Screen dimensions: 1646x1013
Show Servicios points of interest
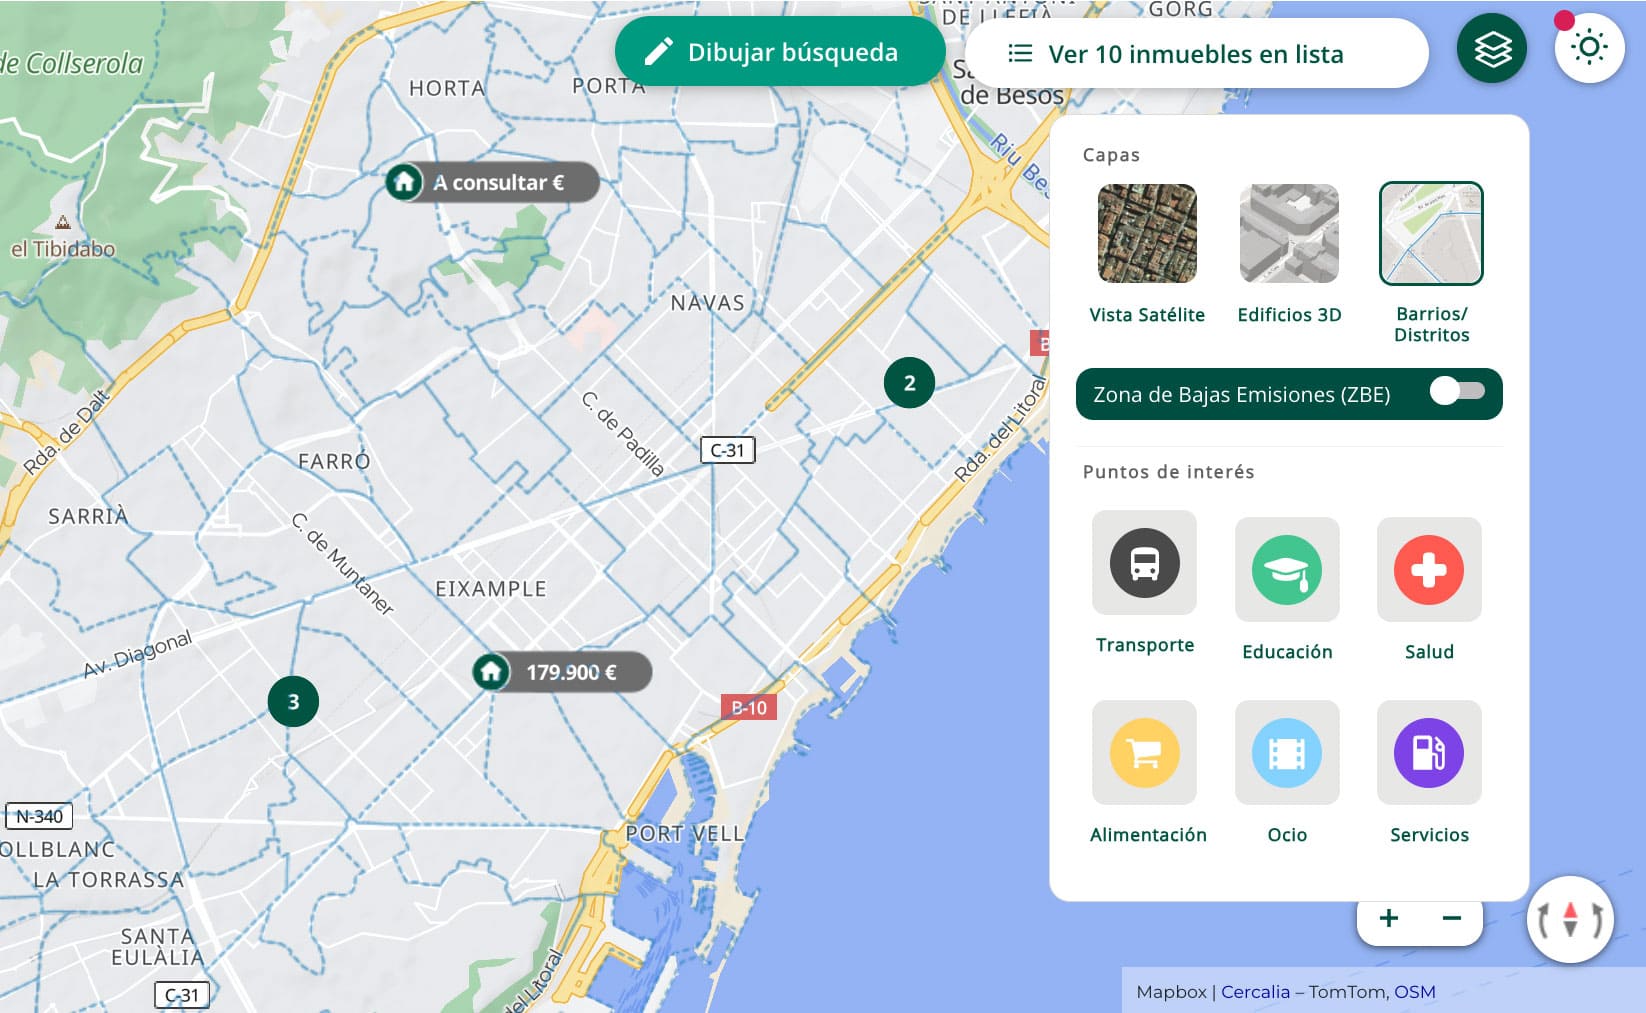pos(1429,753)
